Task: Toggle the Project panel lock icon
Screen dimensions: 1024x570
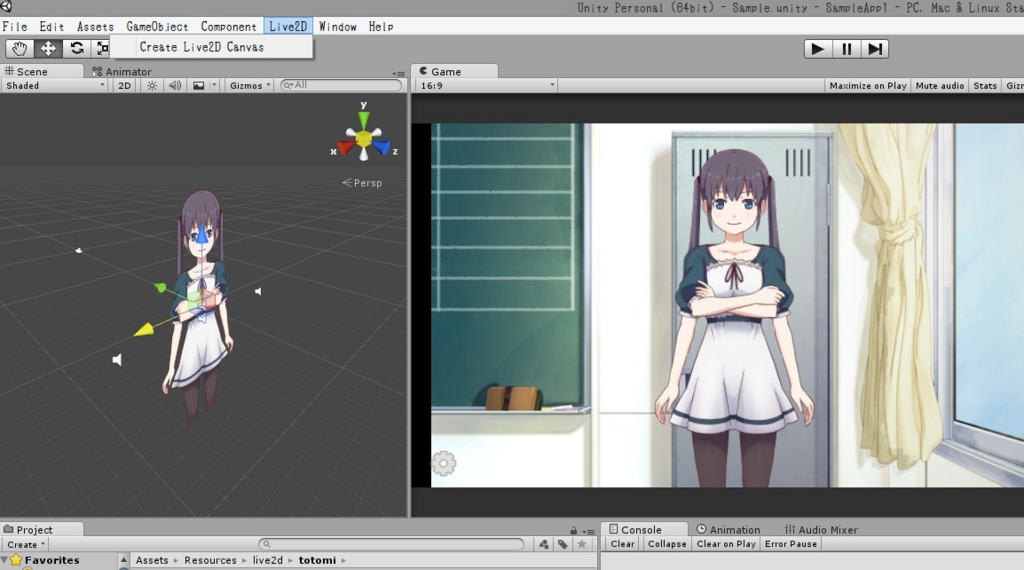Action: (x=573, y=531)
